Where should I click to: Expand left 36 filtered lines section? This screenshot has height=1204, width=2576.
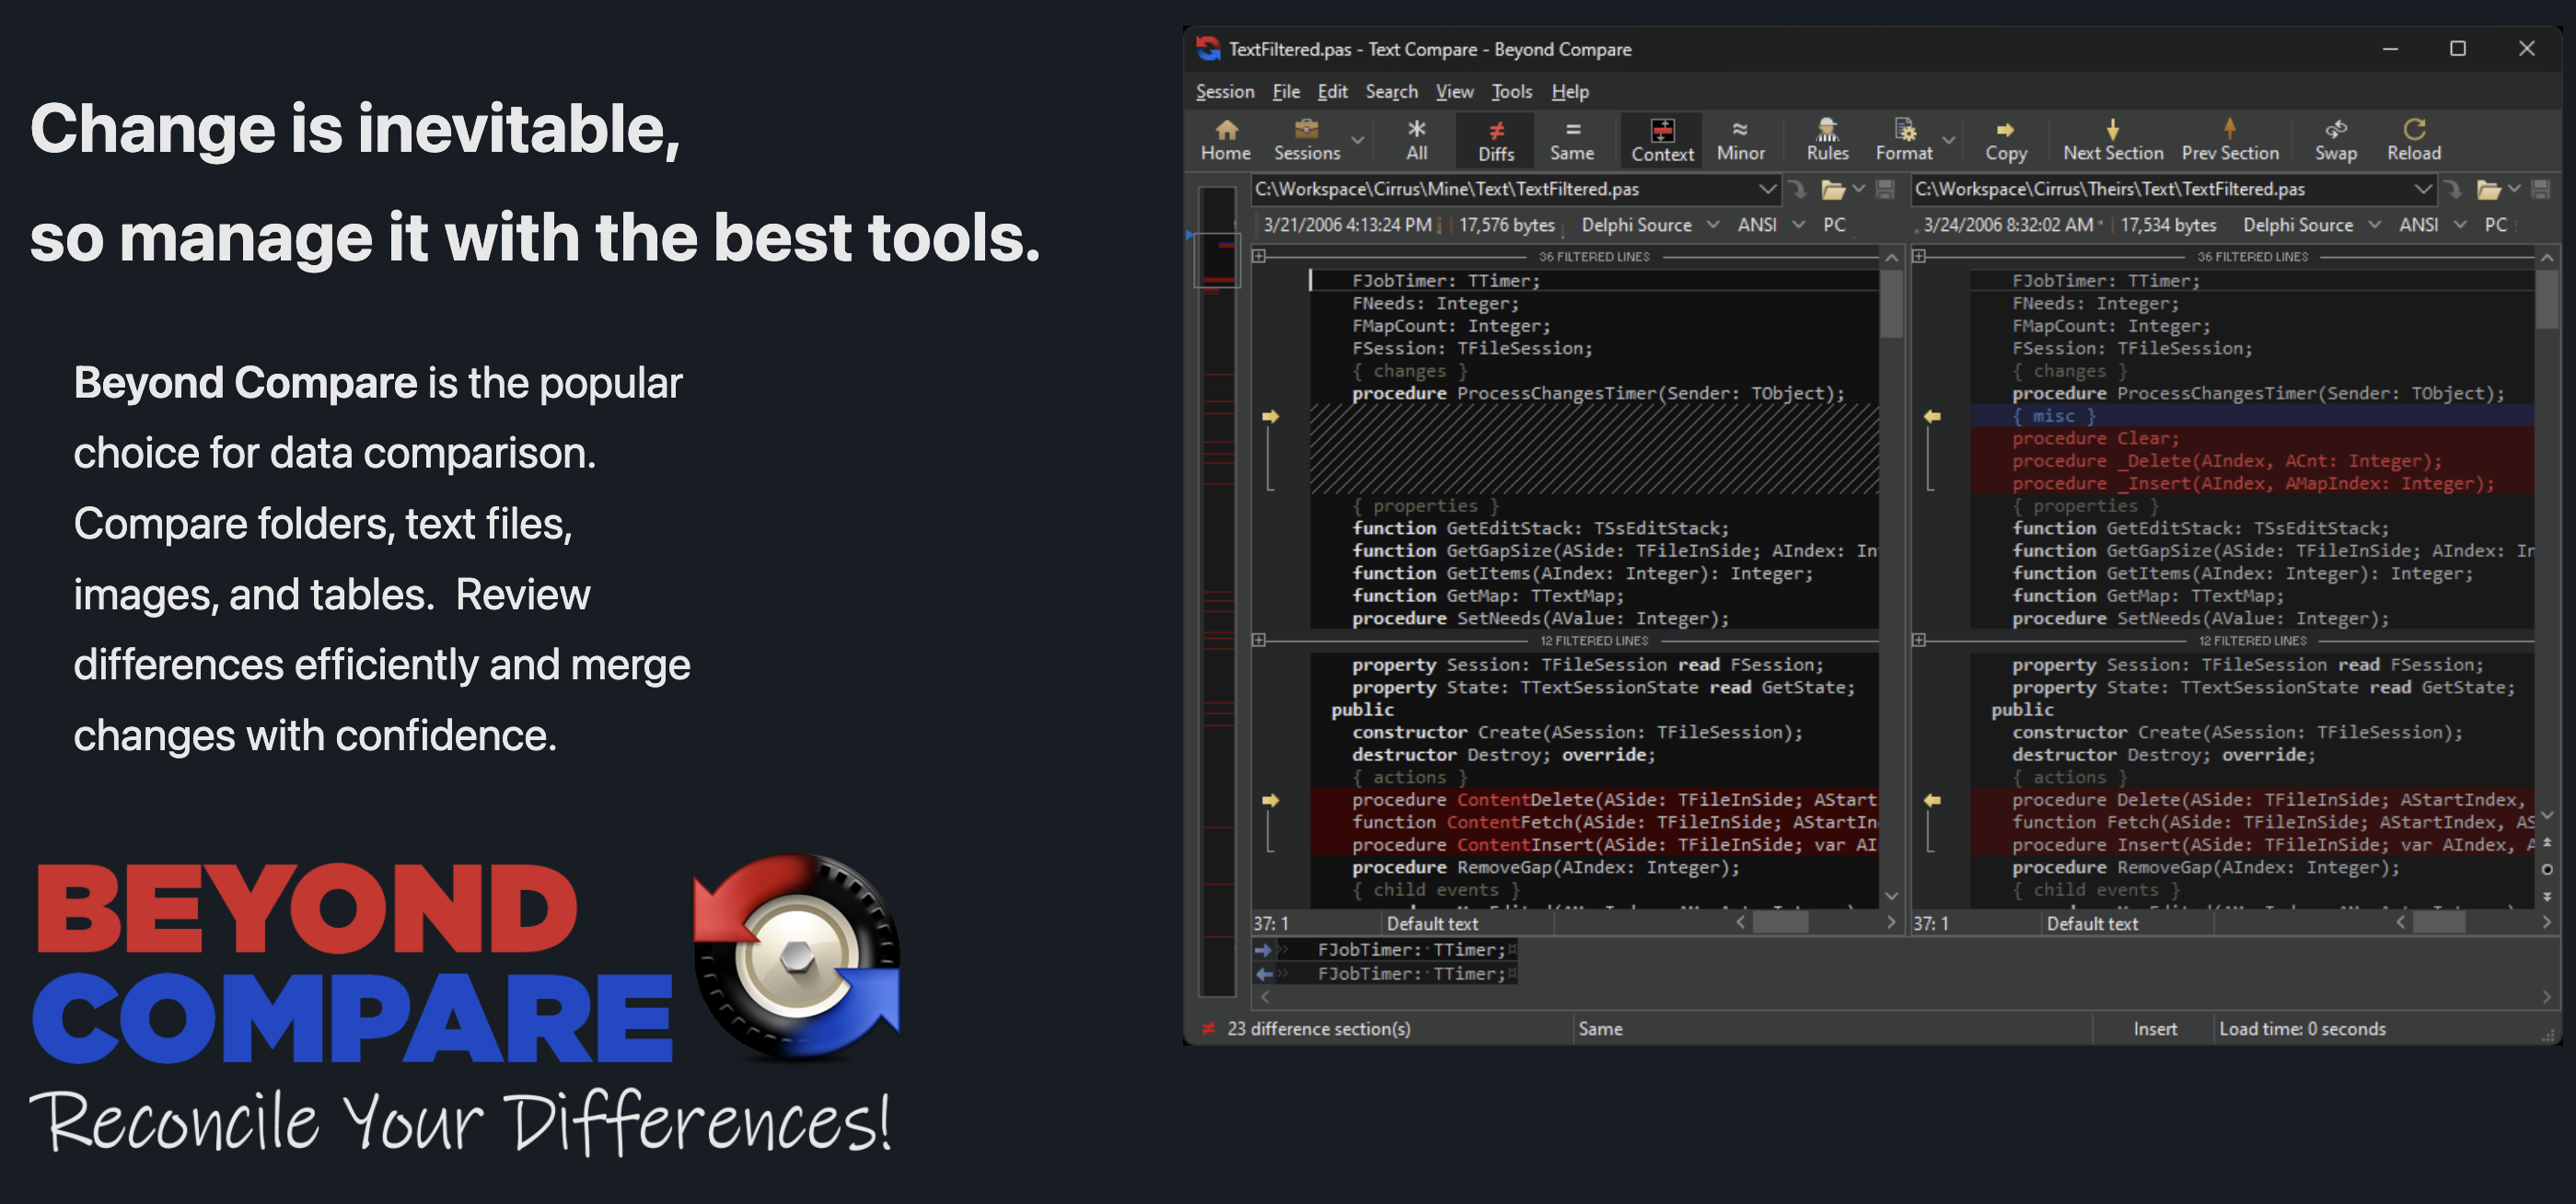(x=1259, y=257)
